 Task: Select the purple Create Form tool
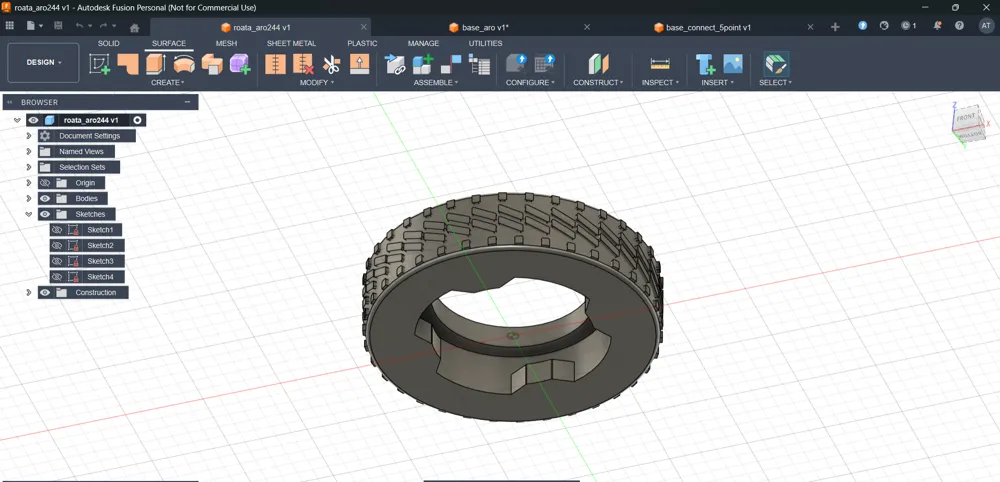coord(240,64)
